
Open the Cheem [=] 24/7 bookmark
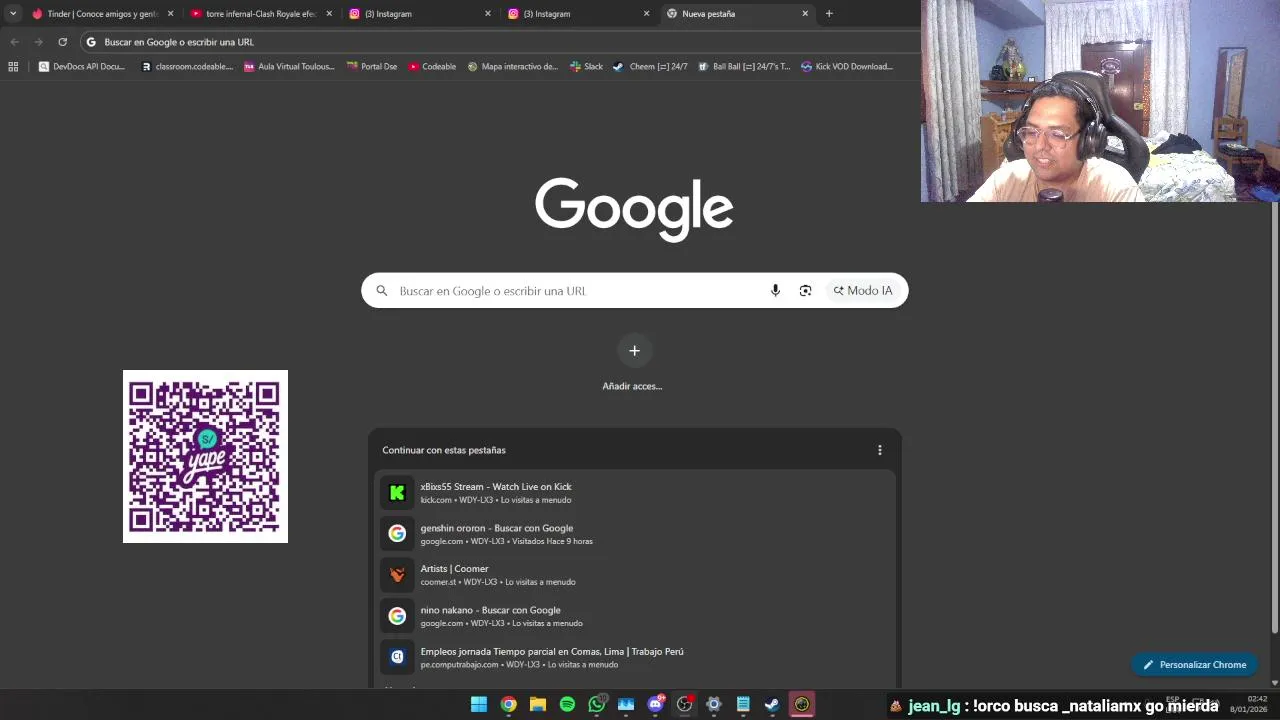point(650,67)
